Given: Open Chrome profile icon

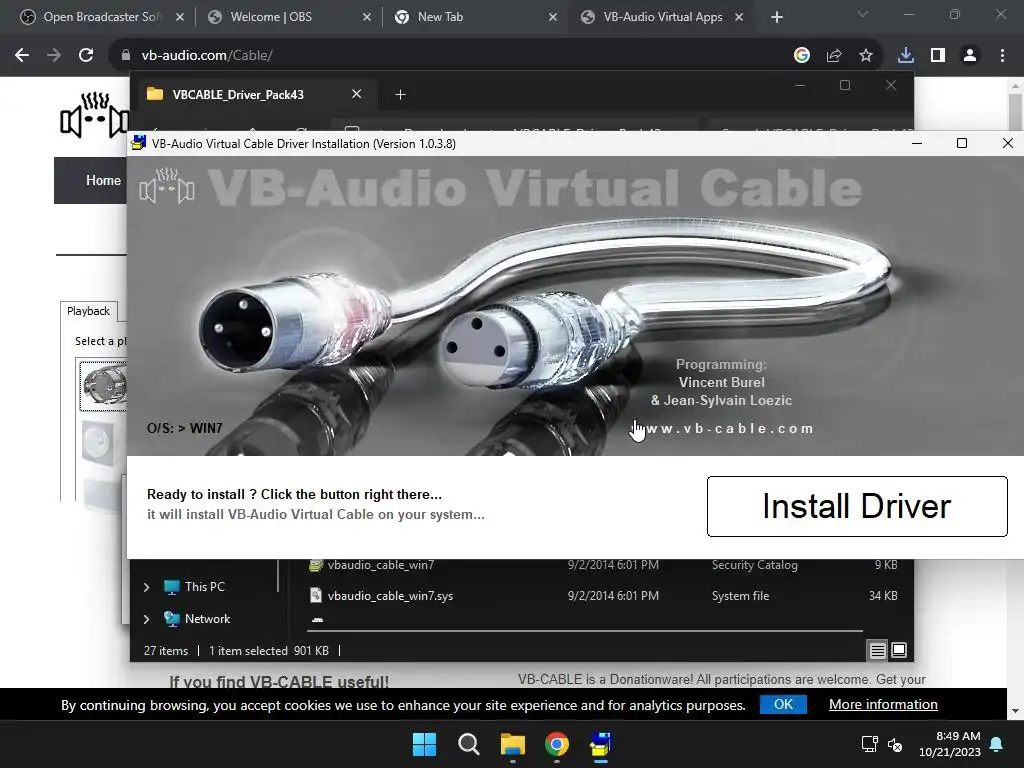Looking at the screenshot, I should [970, 56].
